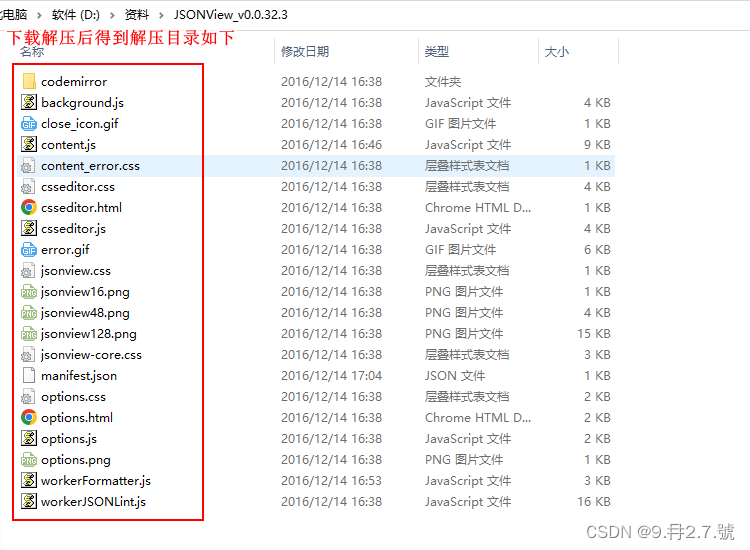Screen dimensions: 750x550
Task: Select the file name jsonview128.png
Action: [x=89, y=334]
